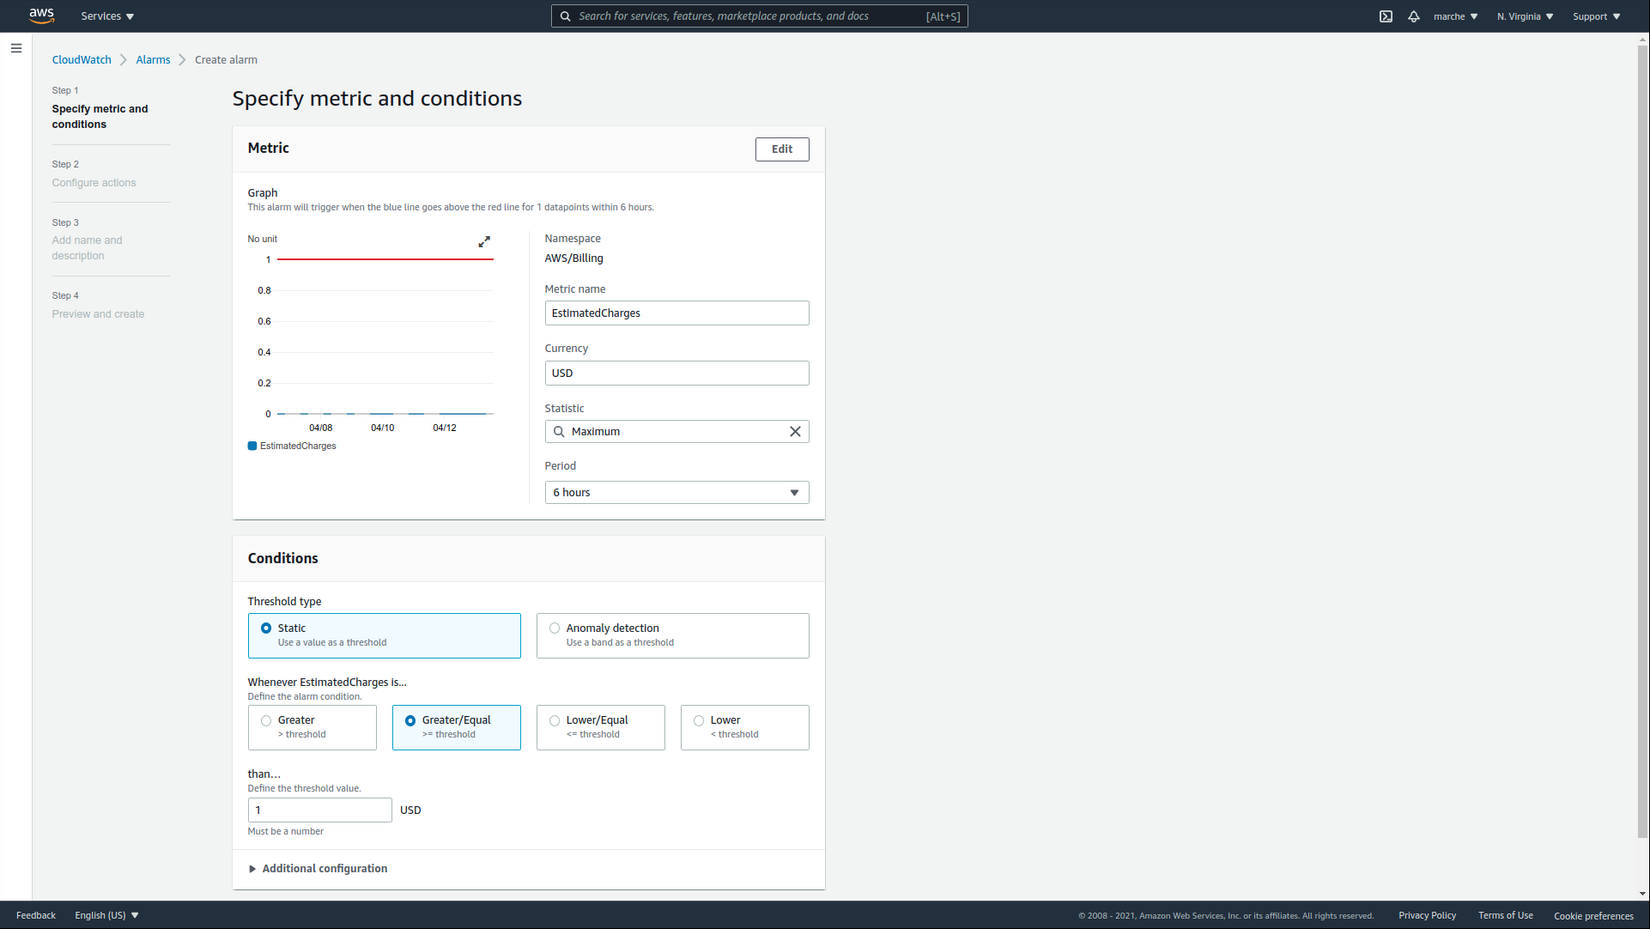The image size is (1650, 929).
Task: Click the threshold value input field
Action: coord(320,810)
